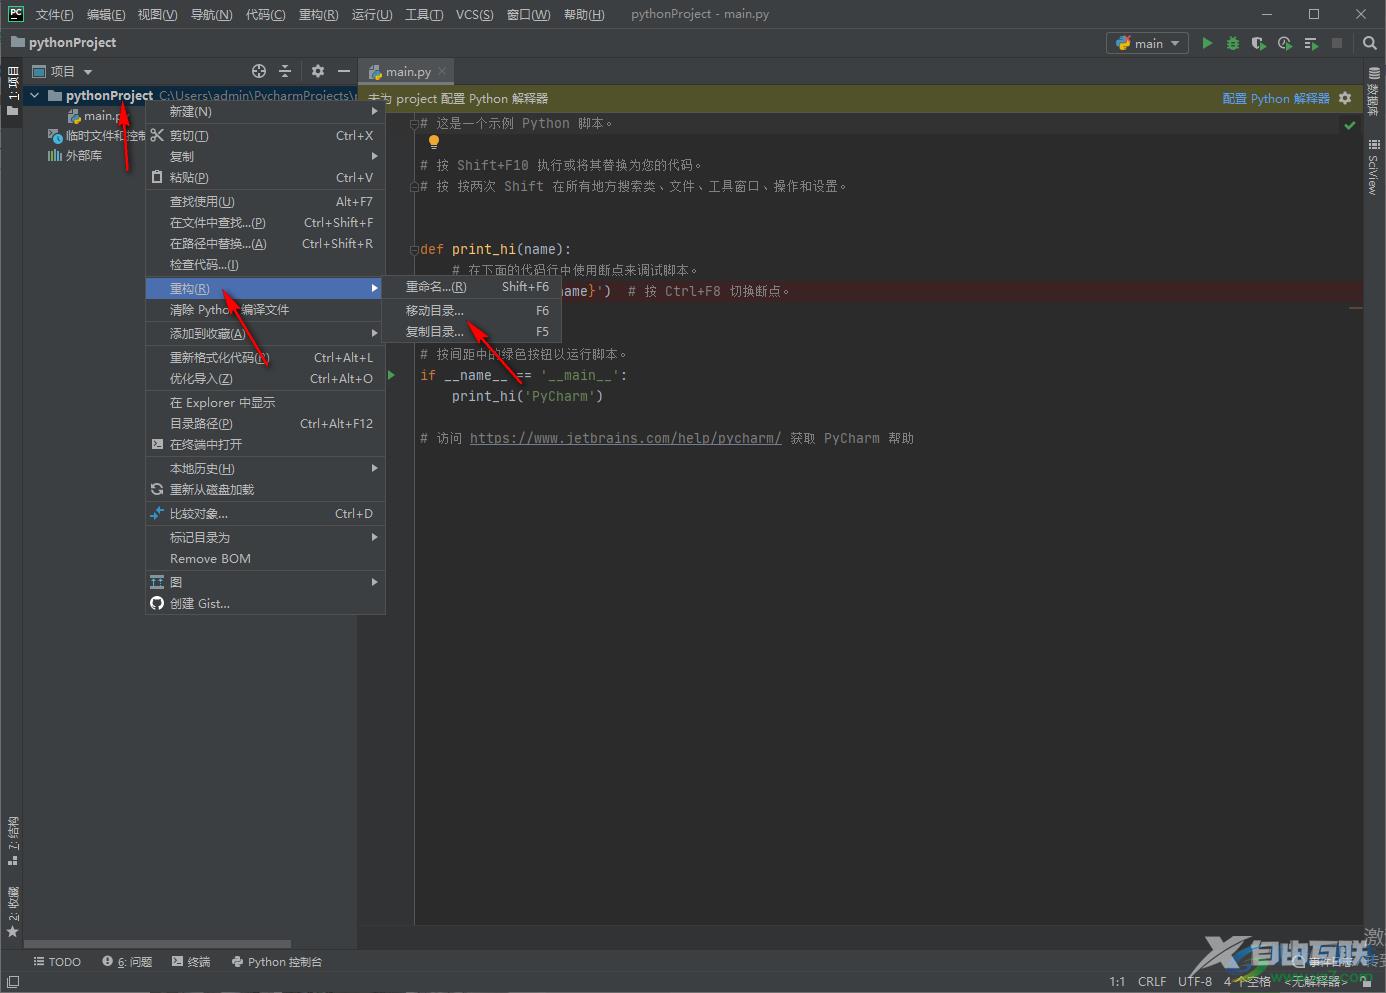This screenshot has height=993, width=1386.
Task: Expand Add to Favorites (添加到收藏) submenu
Action: coord(265,334)
